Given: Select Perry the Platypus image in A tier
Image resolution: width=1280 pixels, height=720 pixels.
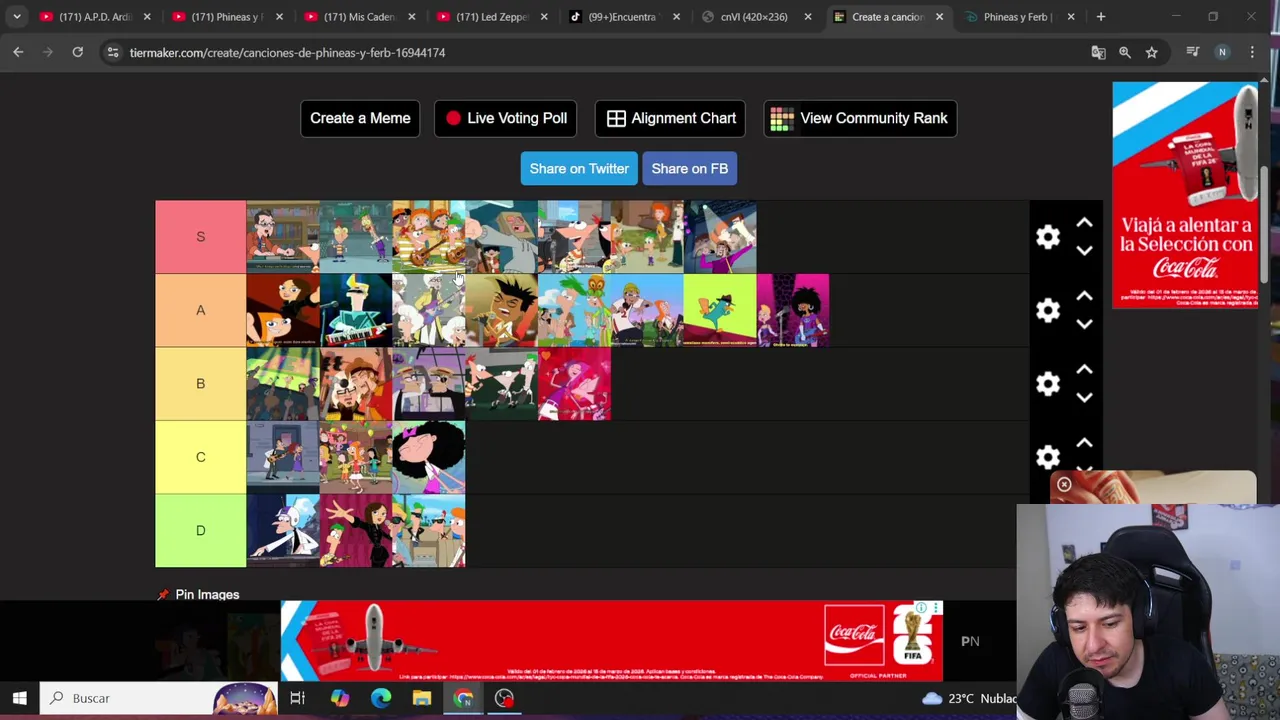Looking at the screenshot, I should [x=720, y=310].
